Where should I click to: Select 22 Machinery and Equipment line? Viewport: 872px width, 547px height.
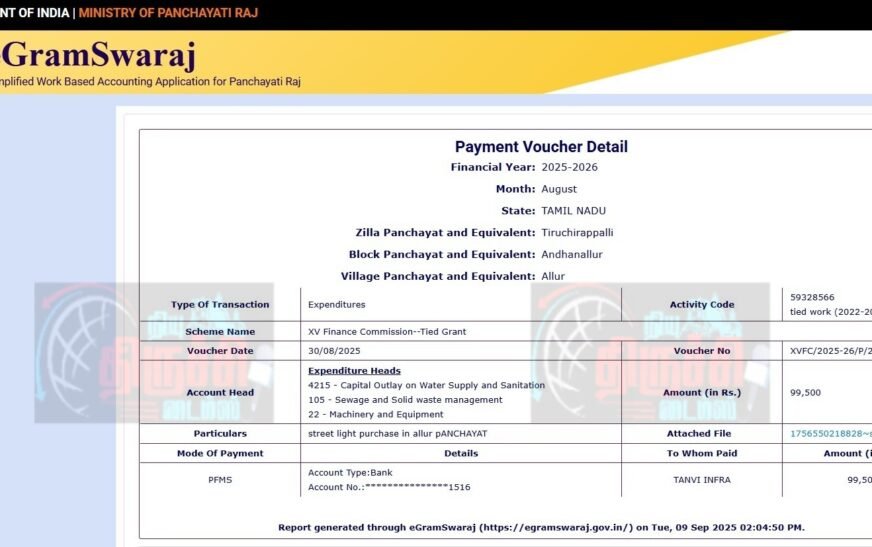point(375,415)
